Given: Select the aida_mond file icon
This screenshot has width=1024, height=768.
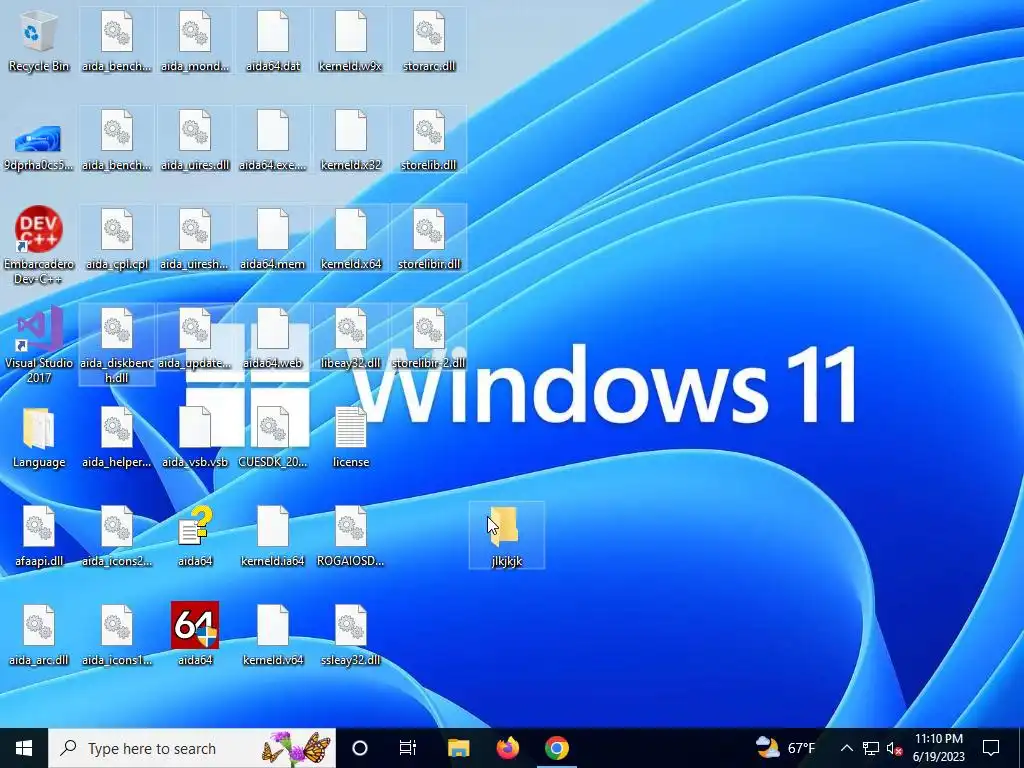Looking at the screenshot, I should (195, 40).
